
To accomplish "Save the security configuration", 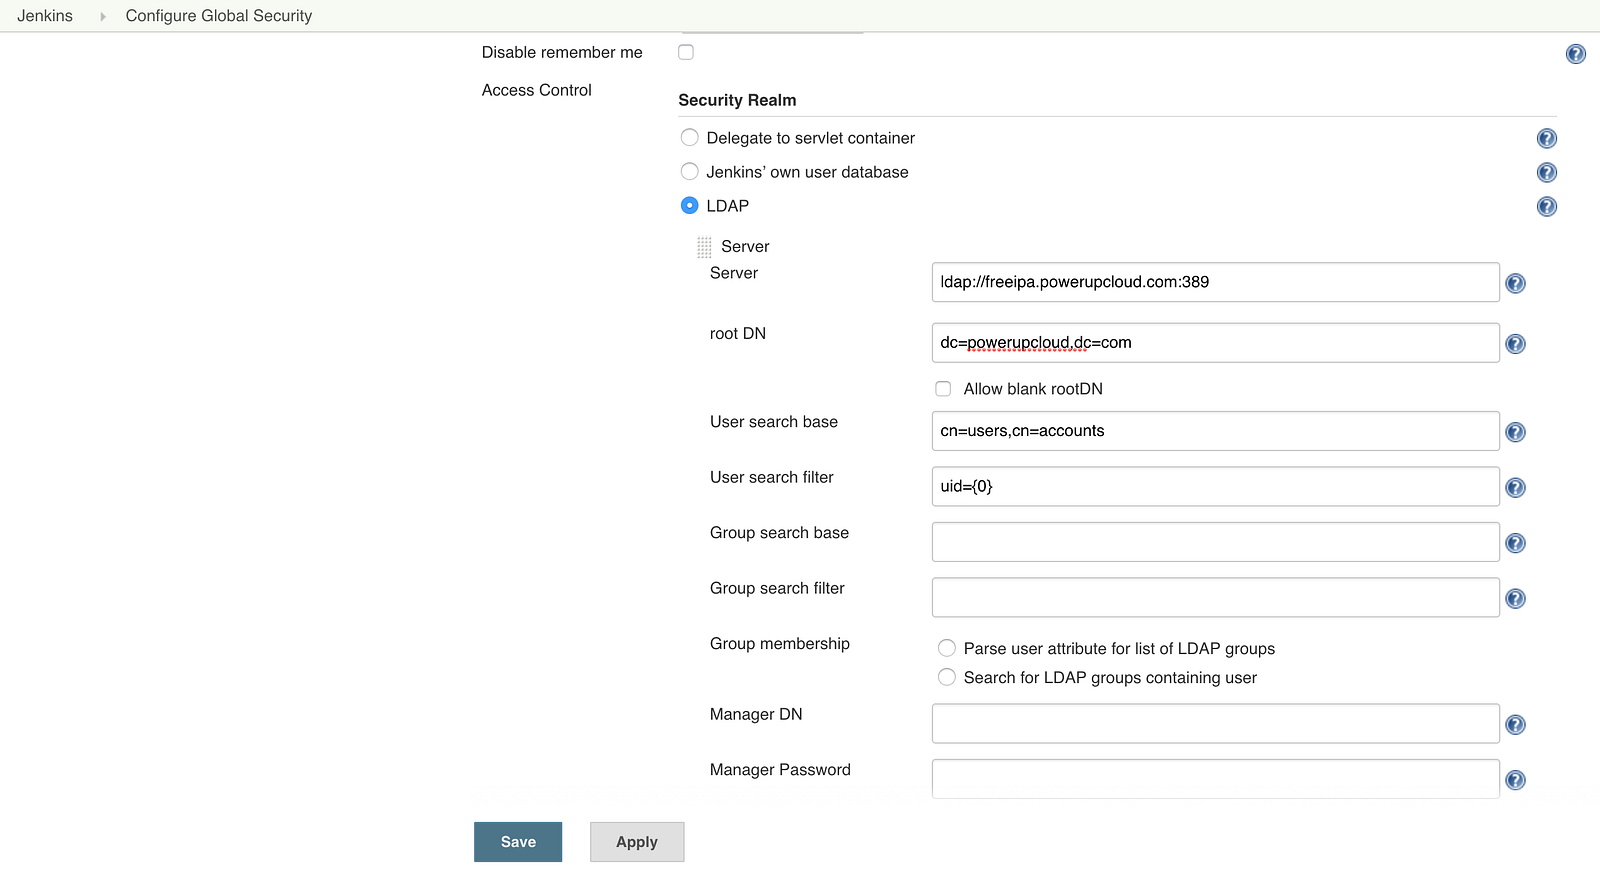I will [x=518, y=842].
